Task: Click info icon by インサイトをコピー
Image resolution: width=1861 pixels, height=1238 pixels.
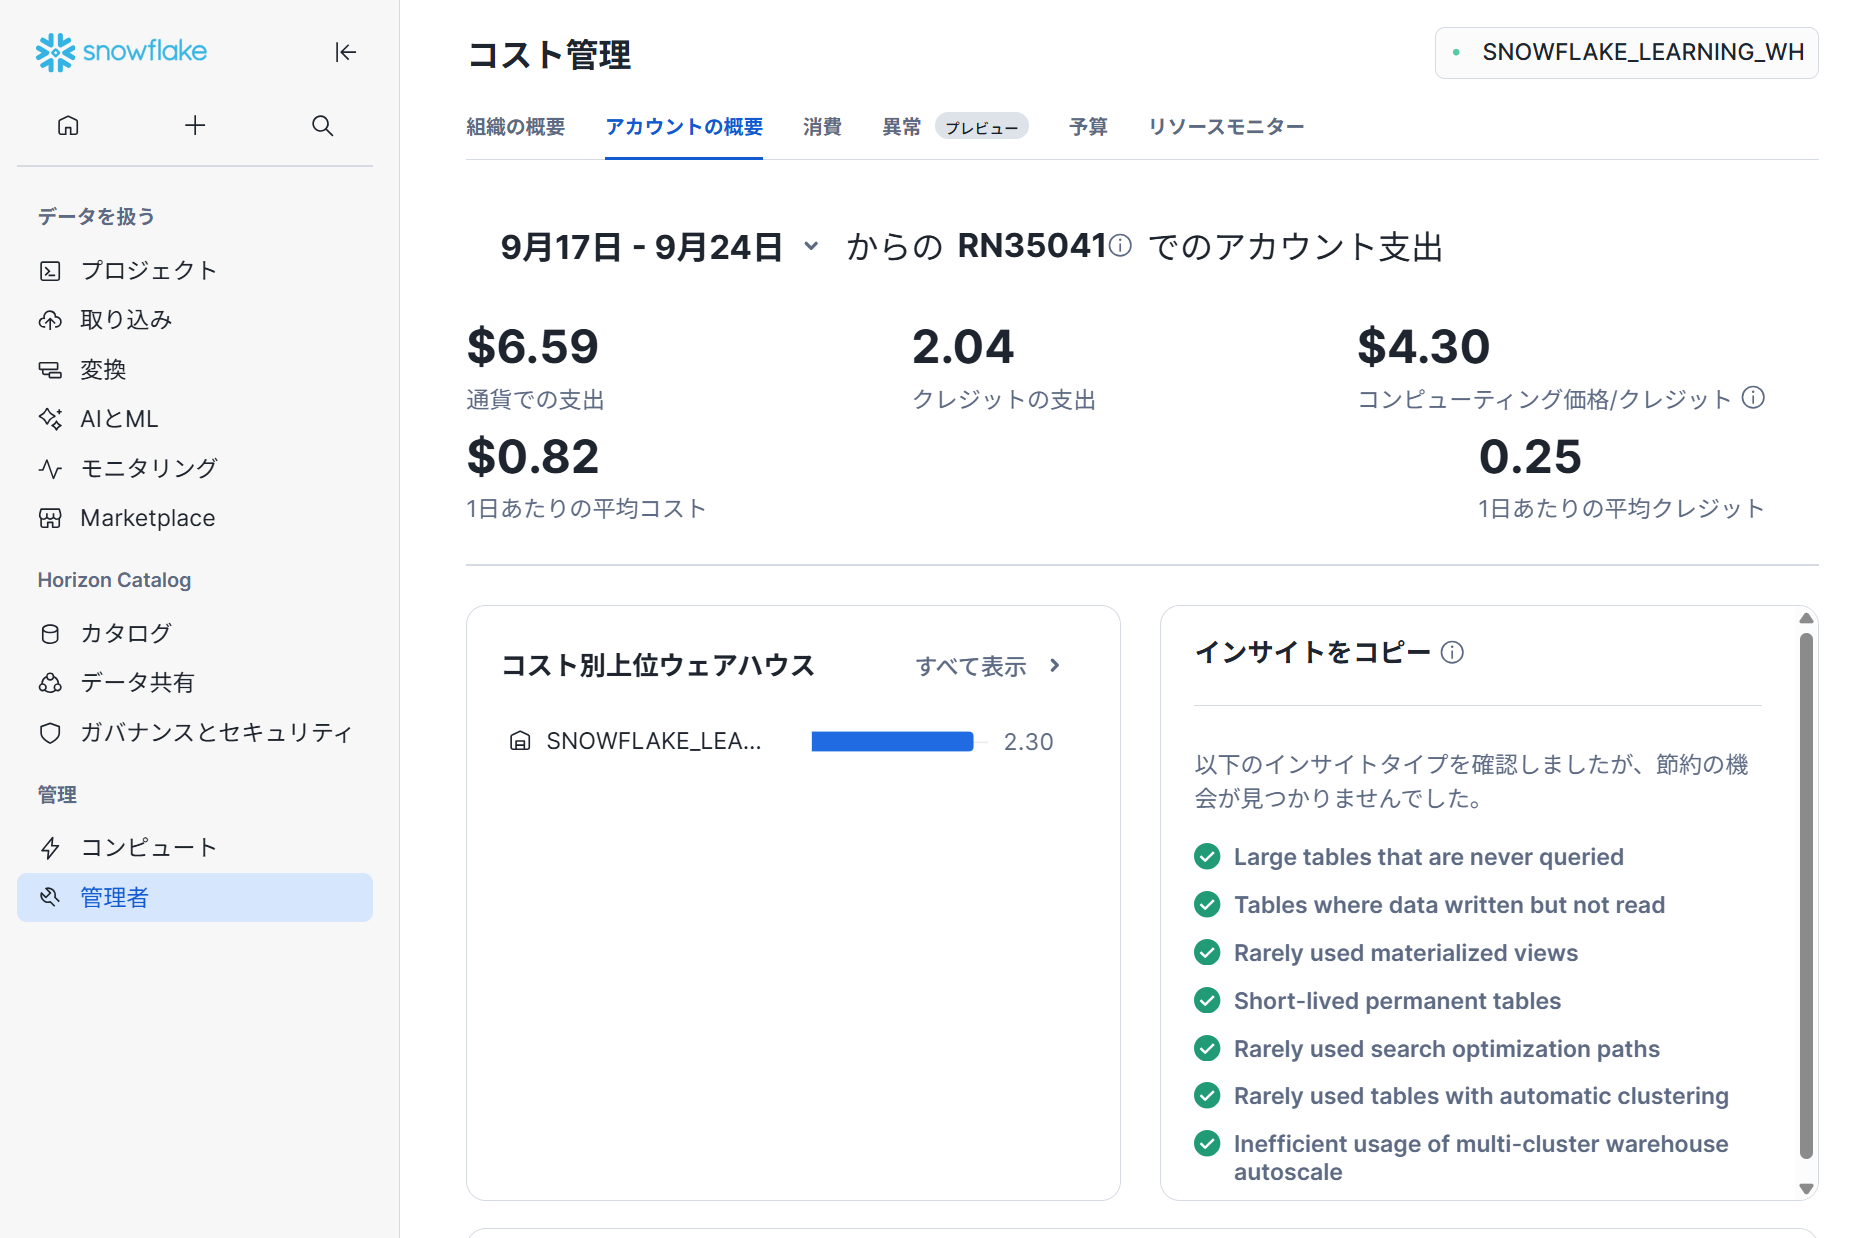Action: (1452, 653)
